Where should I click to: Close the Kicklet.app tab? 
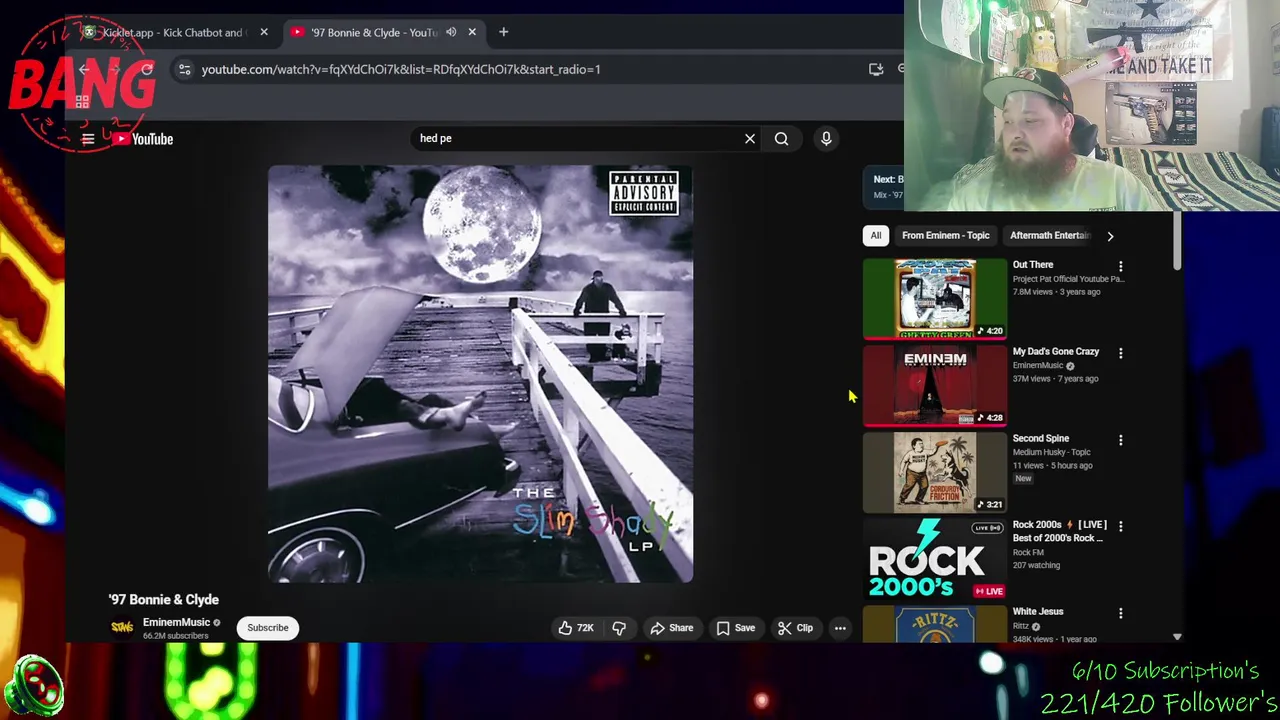pos(264,32)
